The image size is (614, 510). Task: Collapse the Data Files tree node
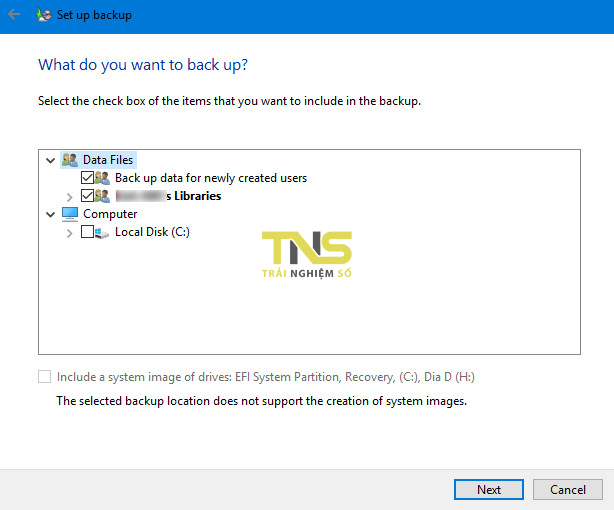(50, 160)
